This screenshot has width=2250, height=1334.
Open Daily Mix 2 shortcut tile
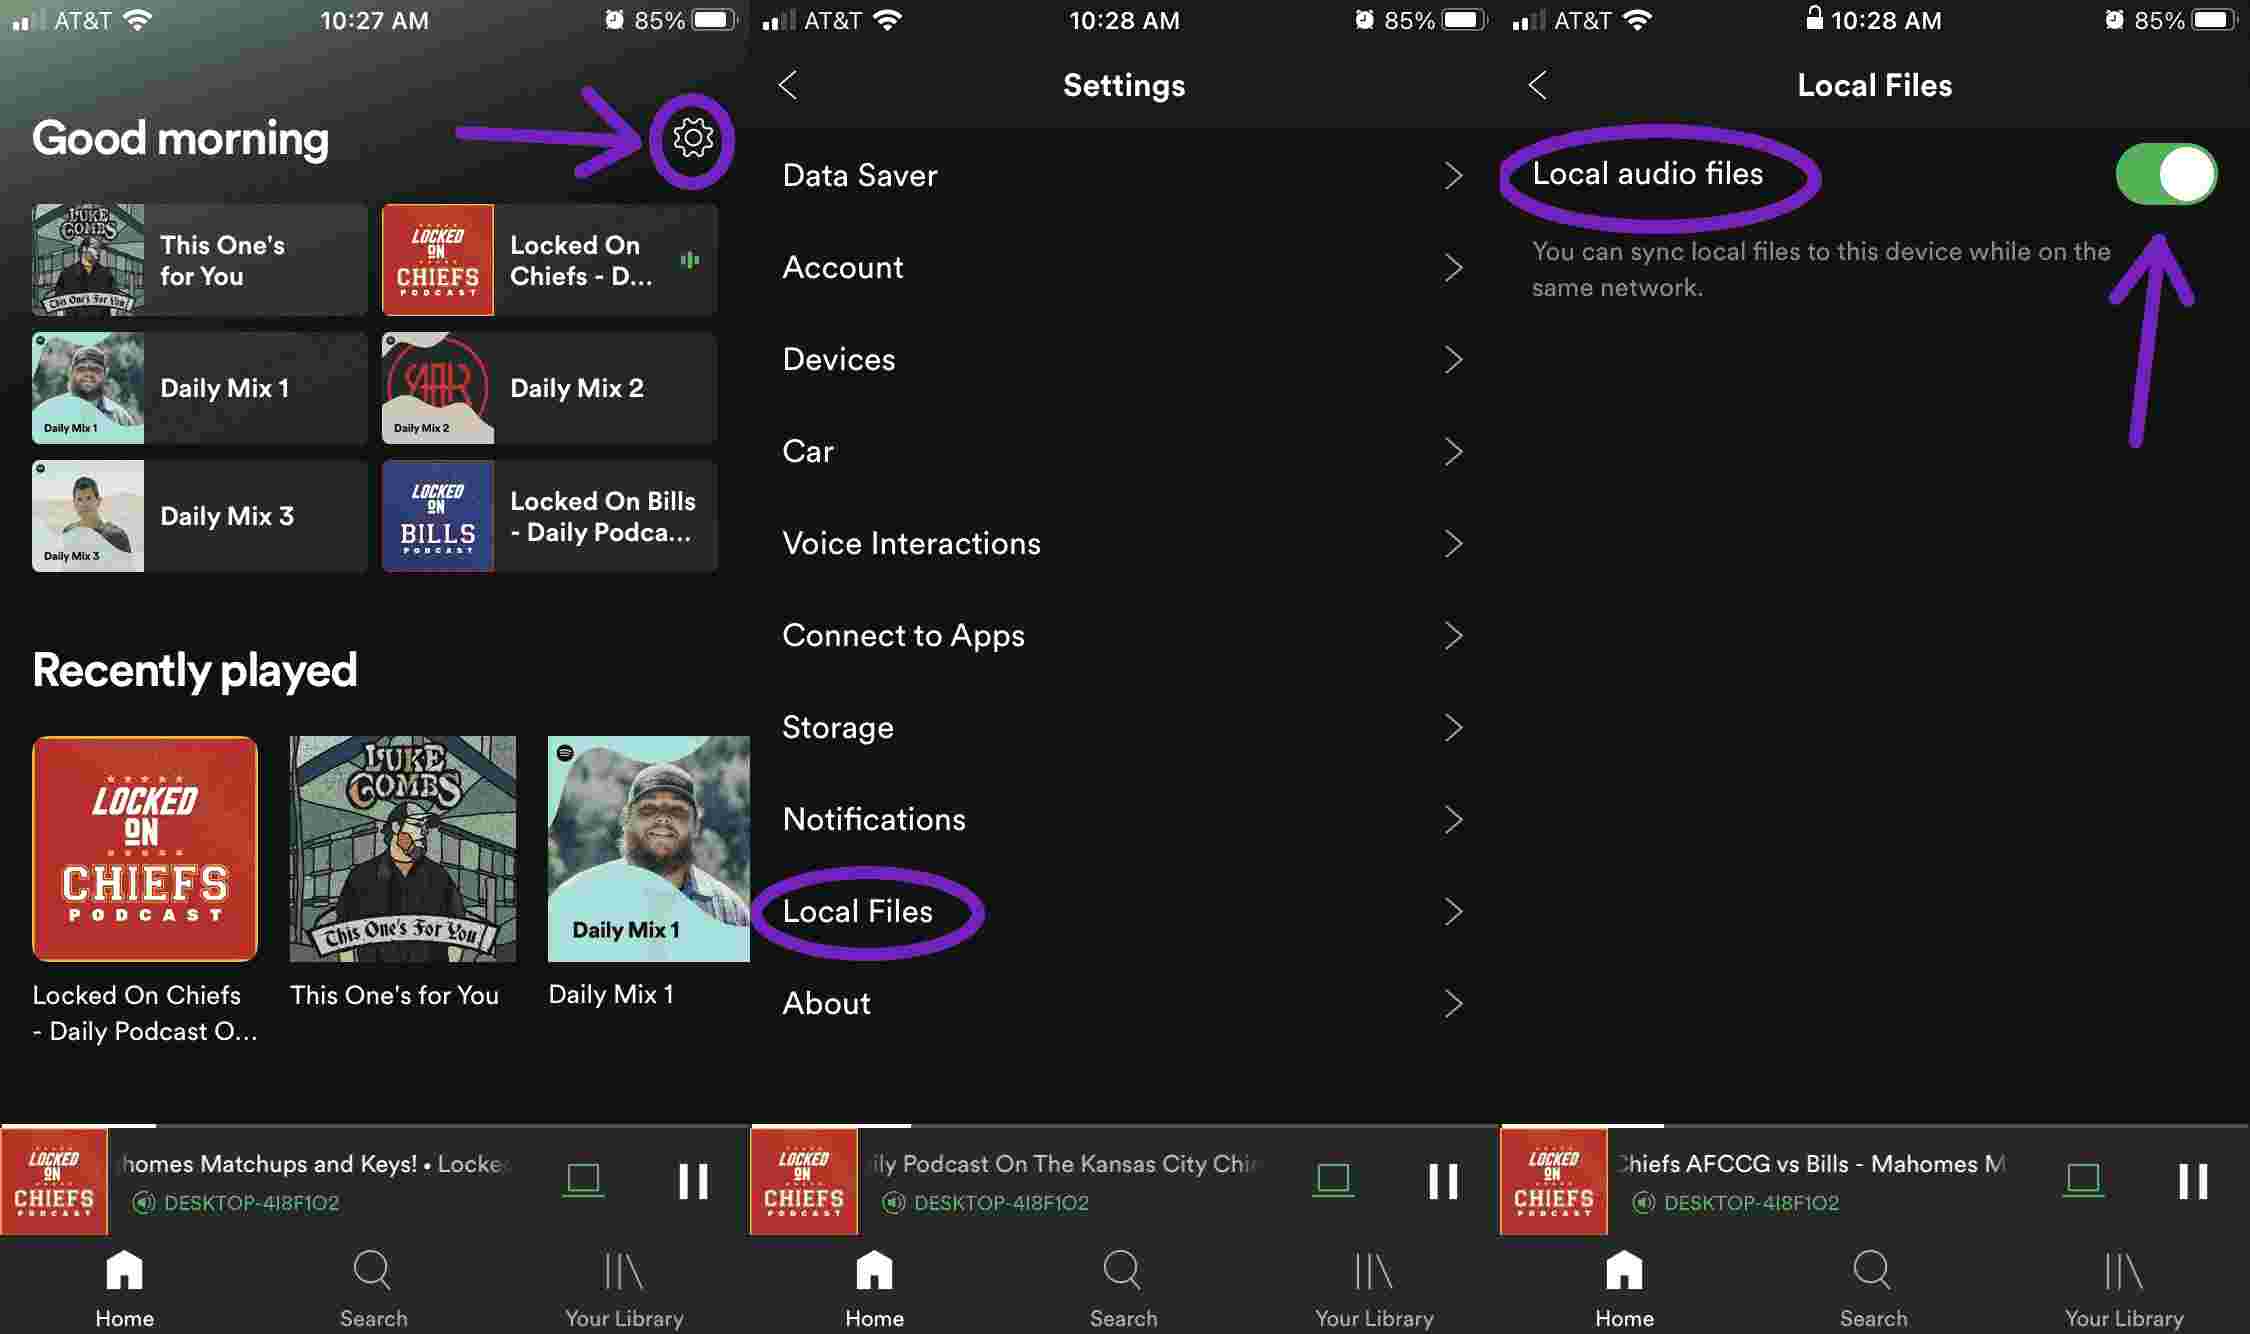point(550,388)
